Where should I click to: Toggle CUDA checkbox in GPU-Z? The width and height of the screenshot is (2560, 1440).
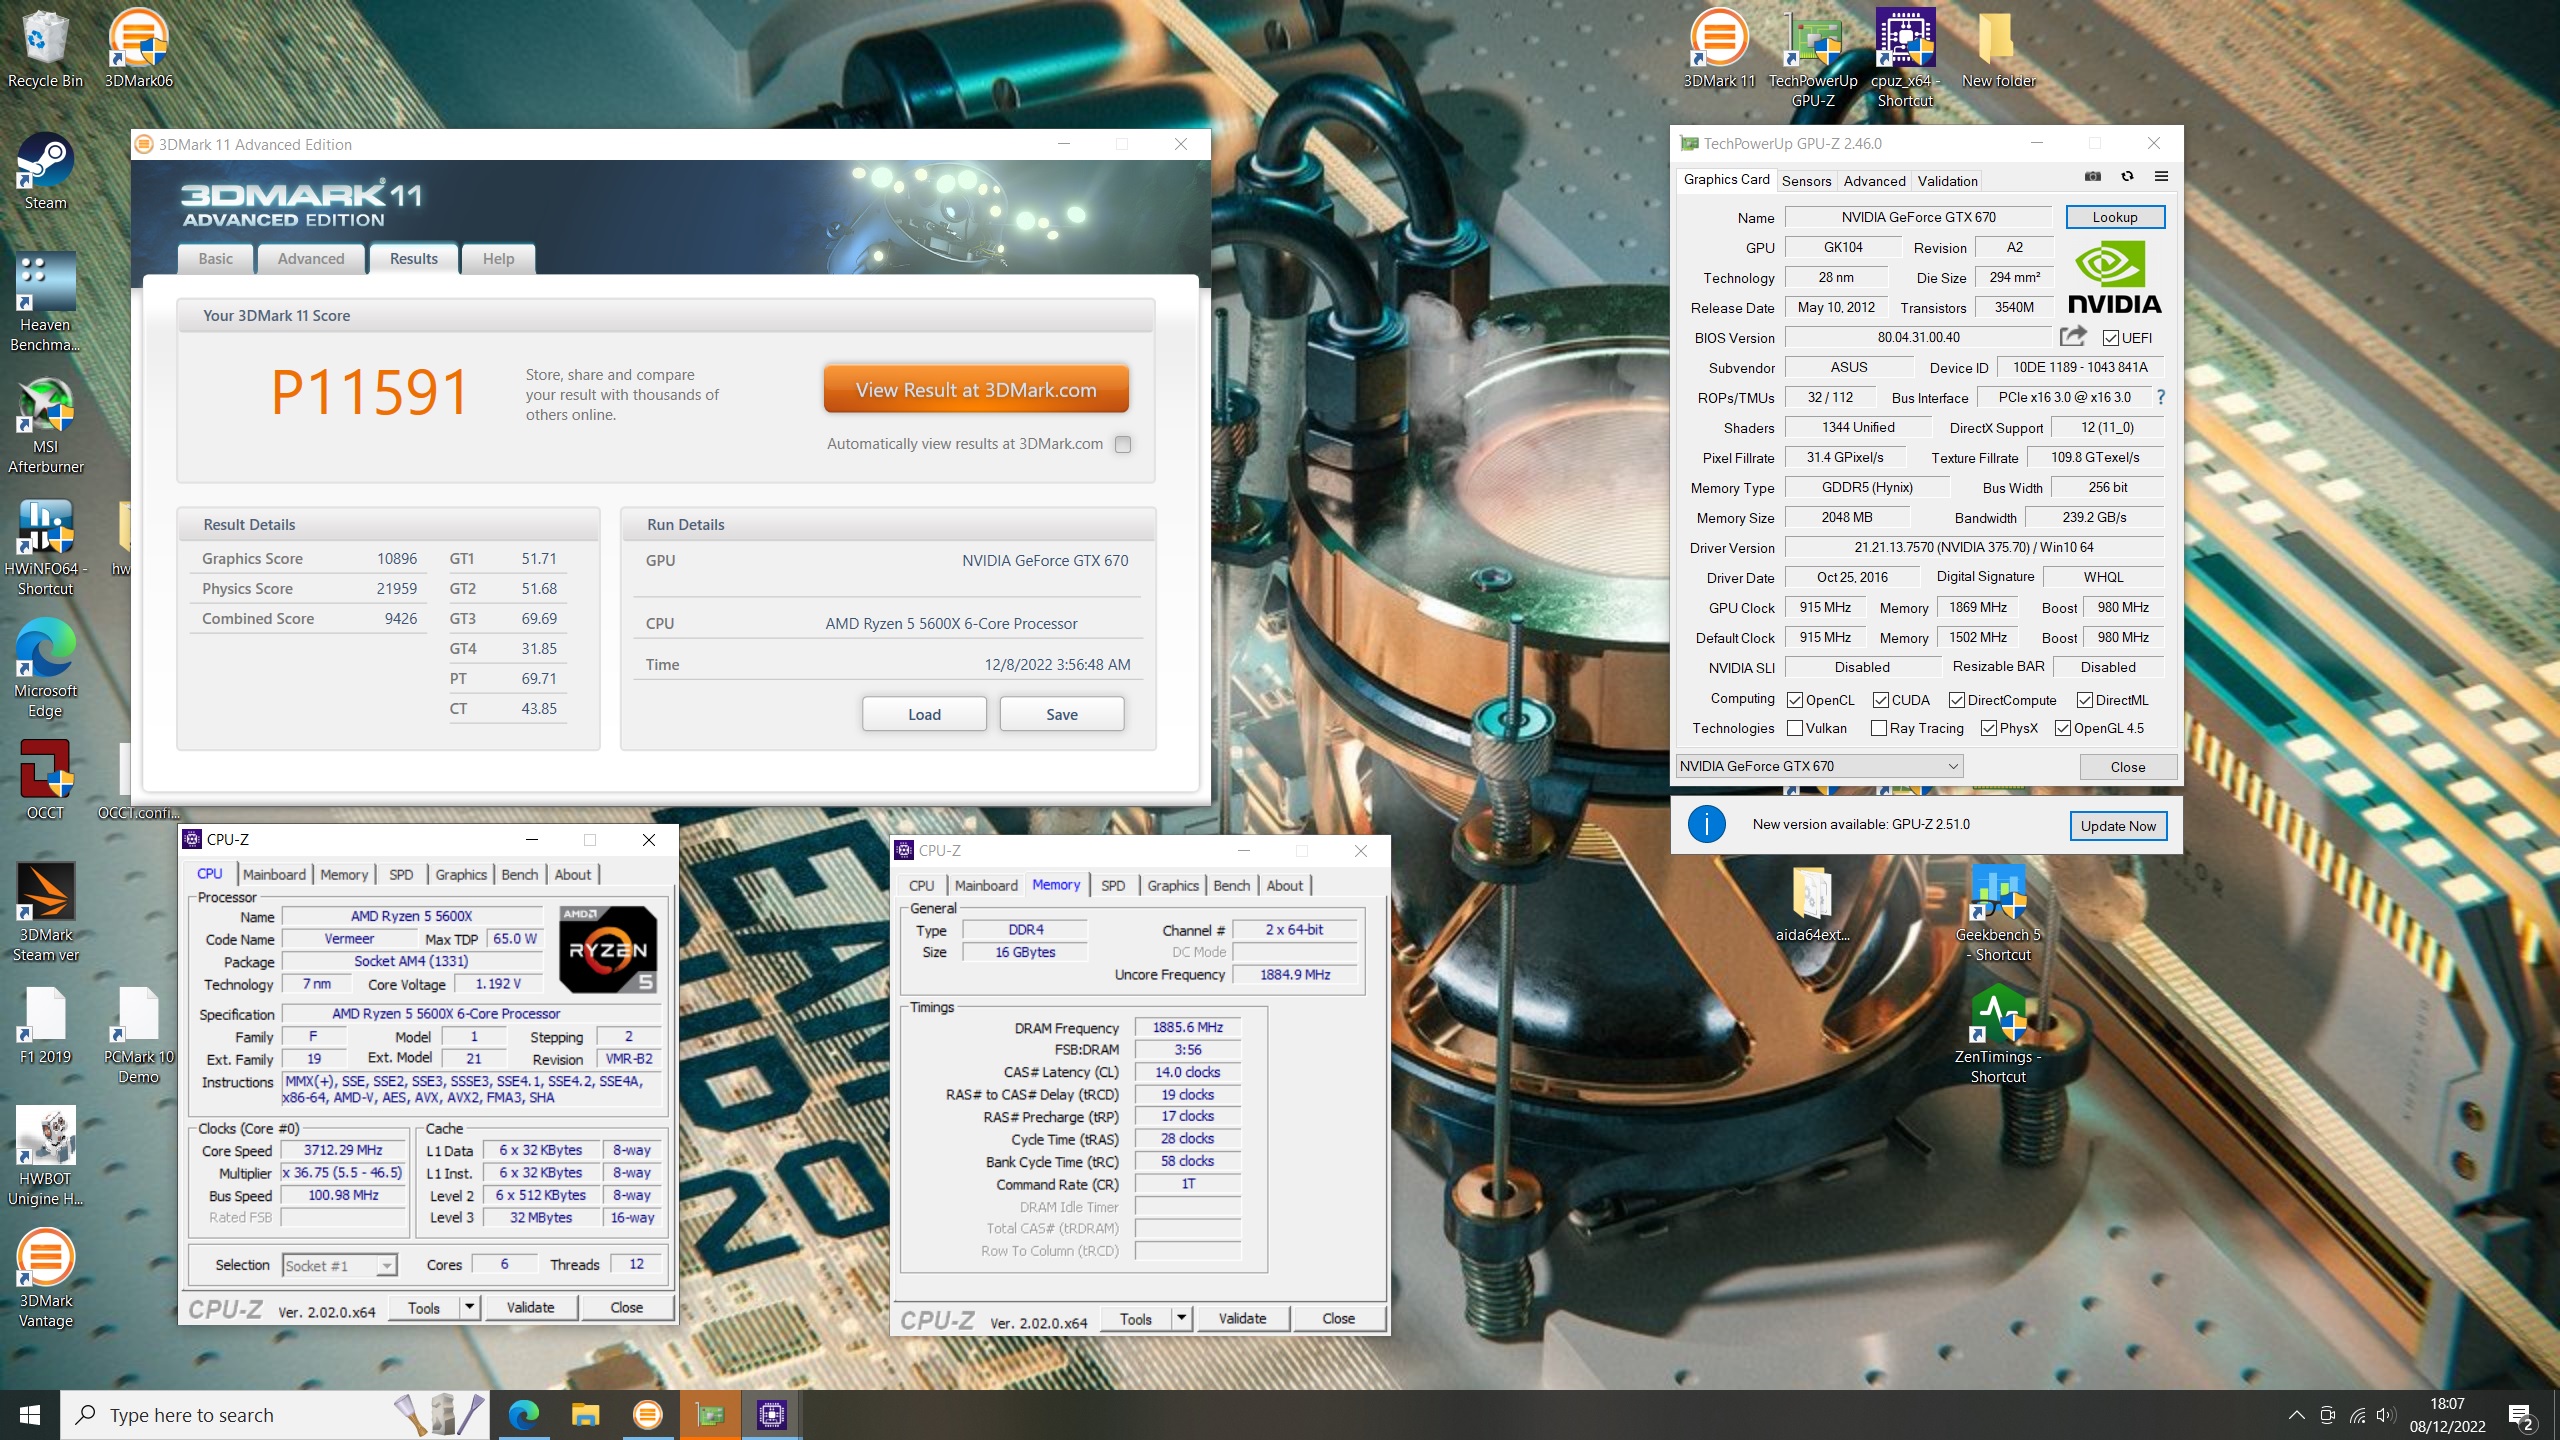click(x=1881, y=700)
